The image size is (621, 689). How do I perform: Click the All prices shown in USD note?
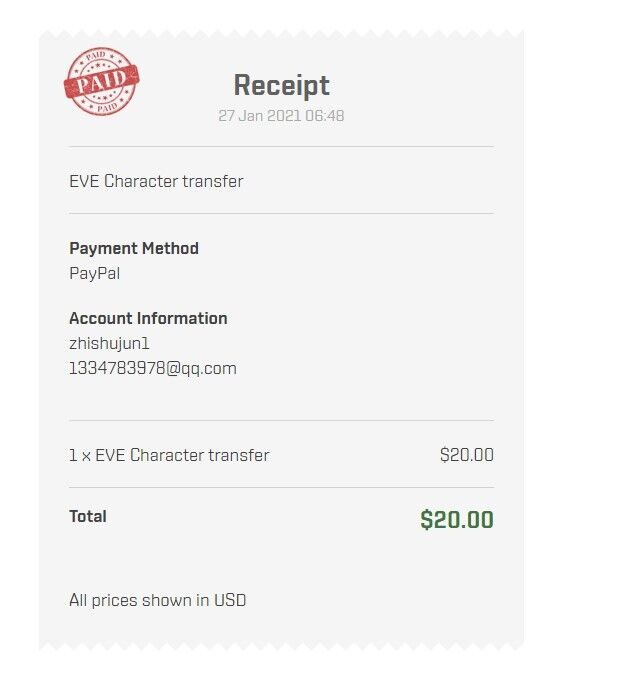tap(157, 600)
